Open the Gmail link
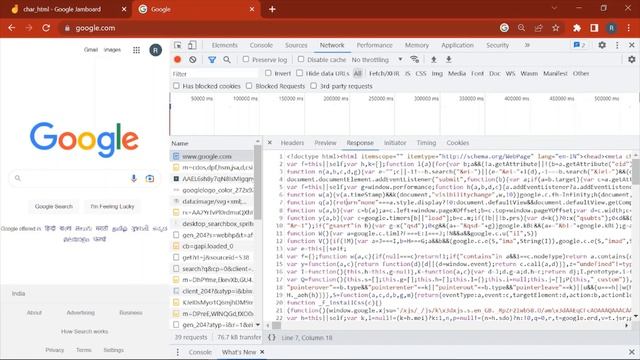The image size is (640, 360). [x=91, y=50]
